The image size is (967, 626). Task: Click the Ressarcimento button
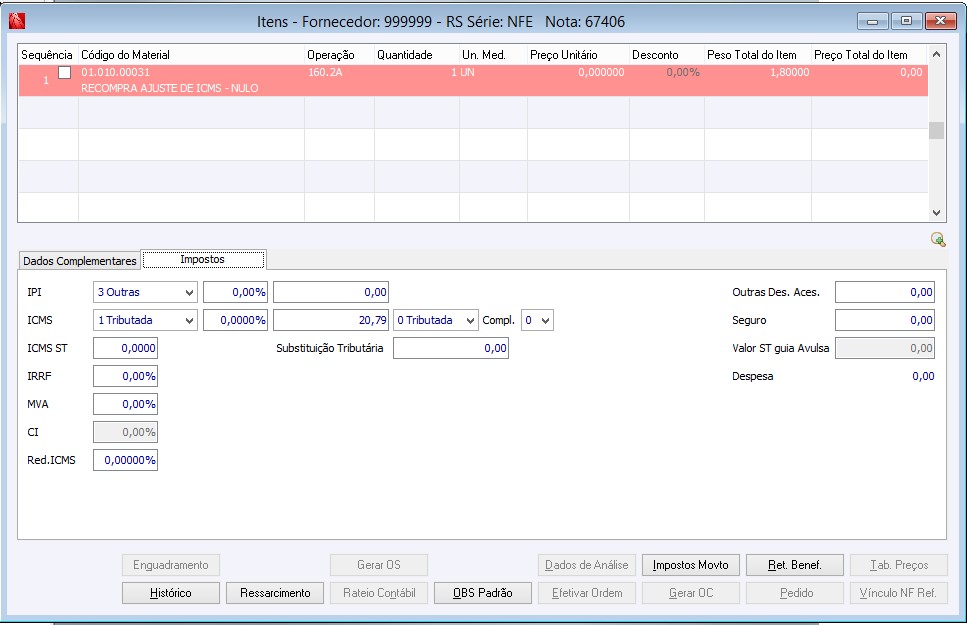275,593
